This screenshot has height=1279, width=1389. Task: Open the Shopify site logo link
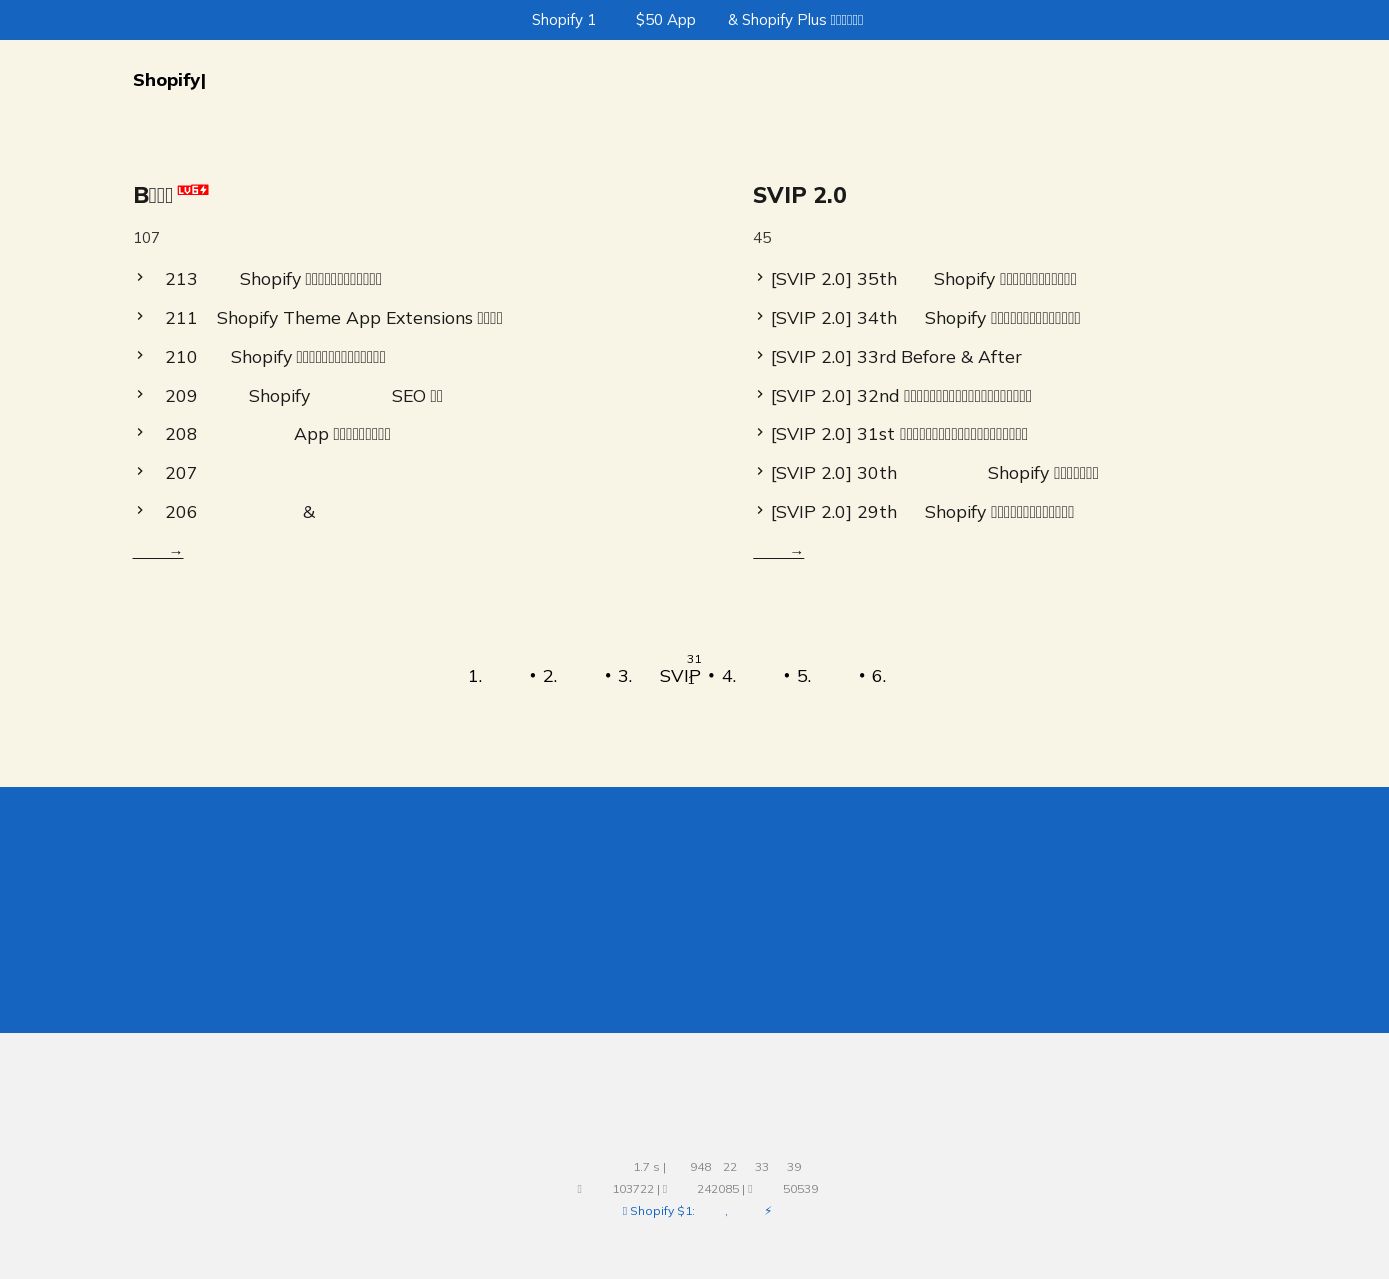click(x=169, y=80)
